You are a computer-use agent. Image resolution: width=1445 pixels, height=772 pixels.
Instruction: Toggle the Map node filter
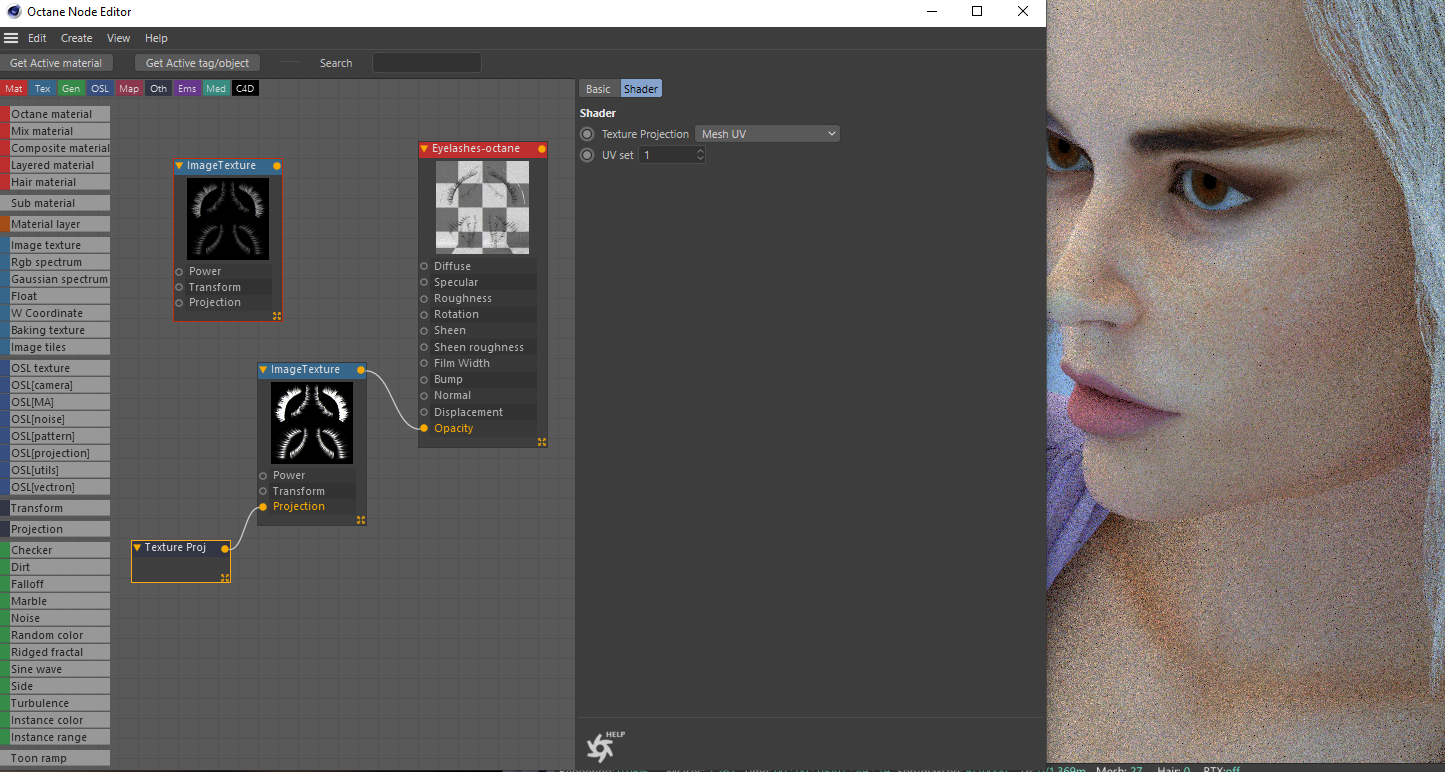[x=129, y=89]
